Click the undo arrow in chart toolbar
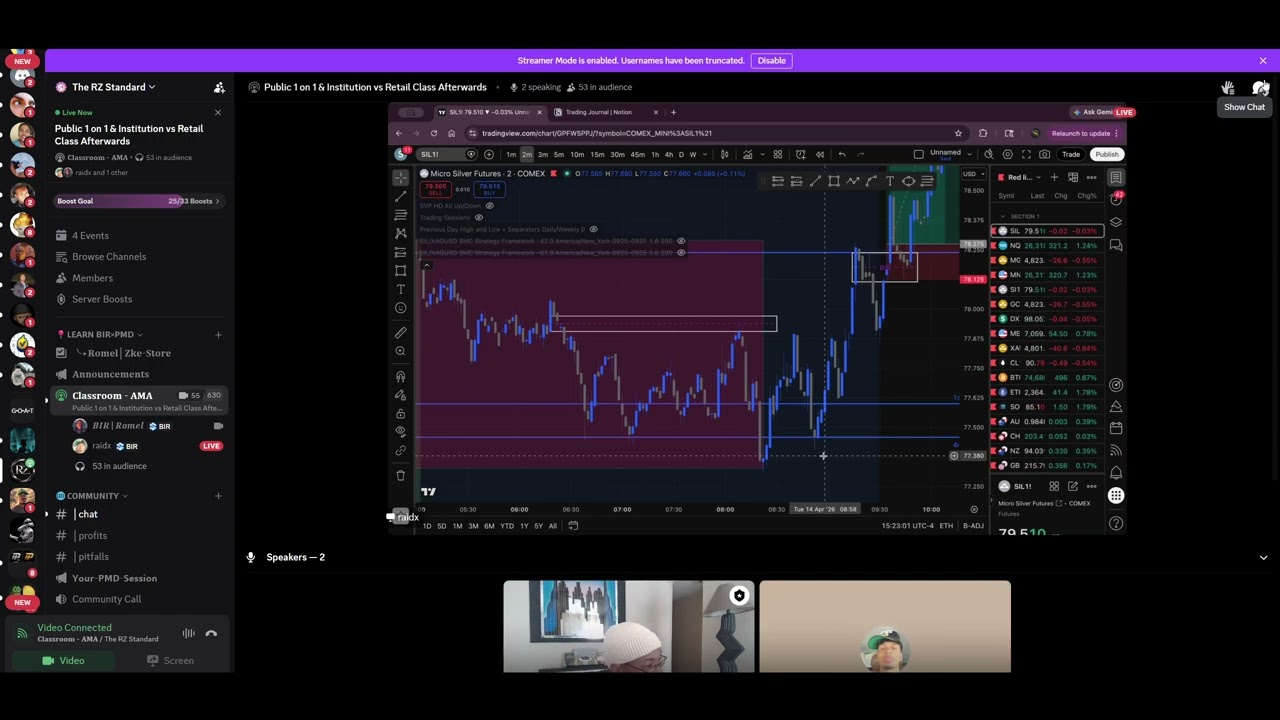The width and height of the screenshot is (1280, 720). pyautogui.click(x=842, y=154)
